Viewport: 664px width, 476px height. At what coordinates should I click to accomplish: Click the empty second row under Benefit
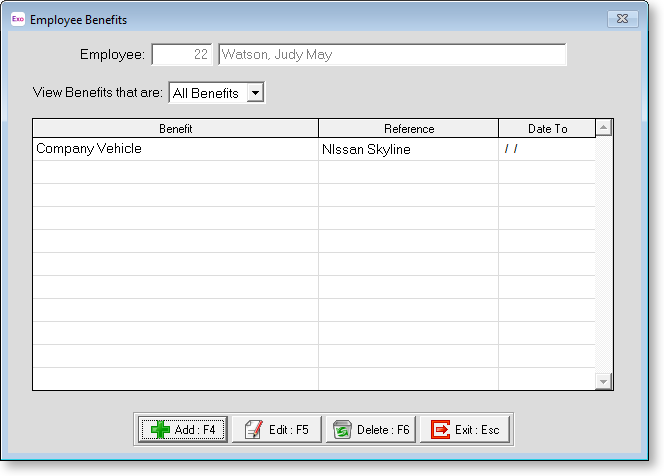175,172
